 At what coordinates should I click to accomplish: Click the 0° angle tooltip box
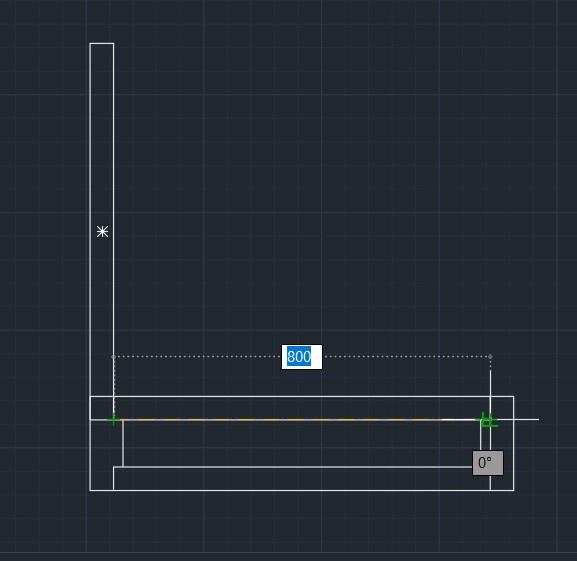pos(488,463)
